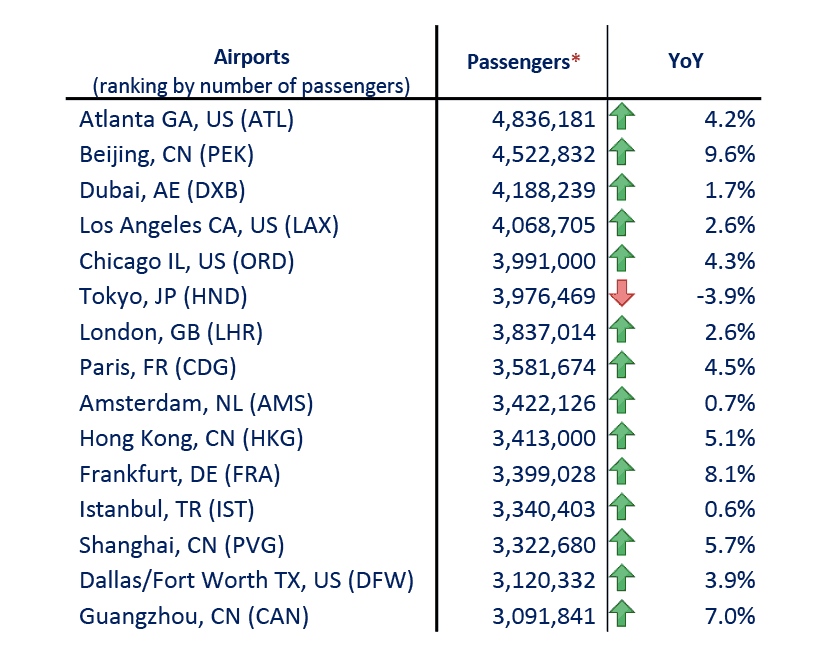Click the green up arrow for Atlanta
Viewport: 818px width, 648px height.
[622, 118]
